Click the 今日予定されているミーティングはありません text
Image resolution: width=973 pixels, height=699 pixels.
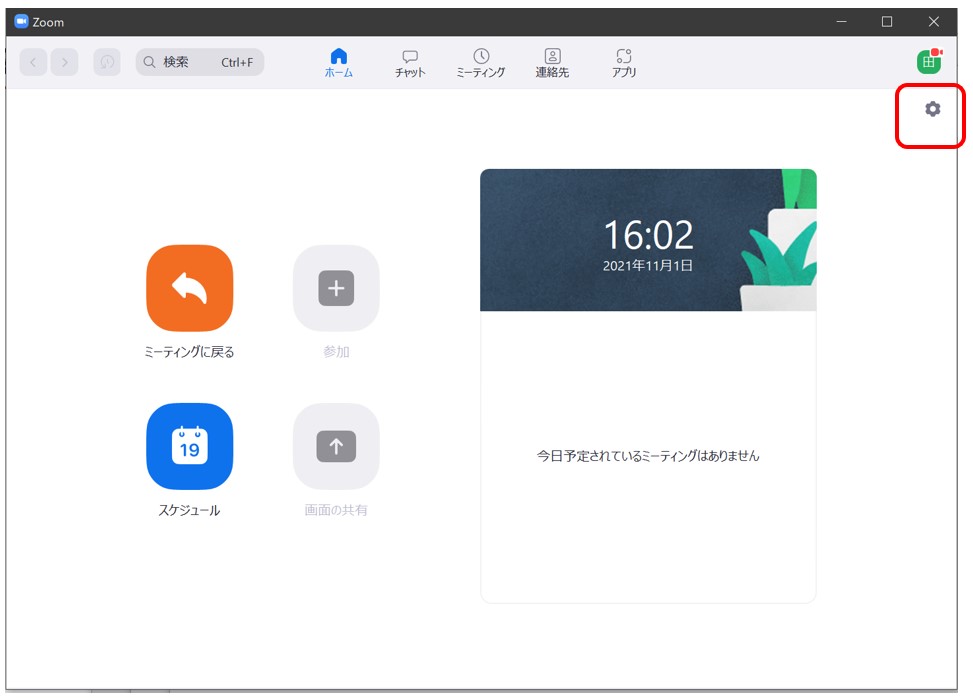tap(648, 456)
